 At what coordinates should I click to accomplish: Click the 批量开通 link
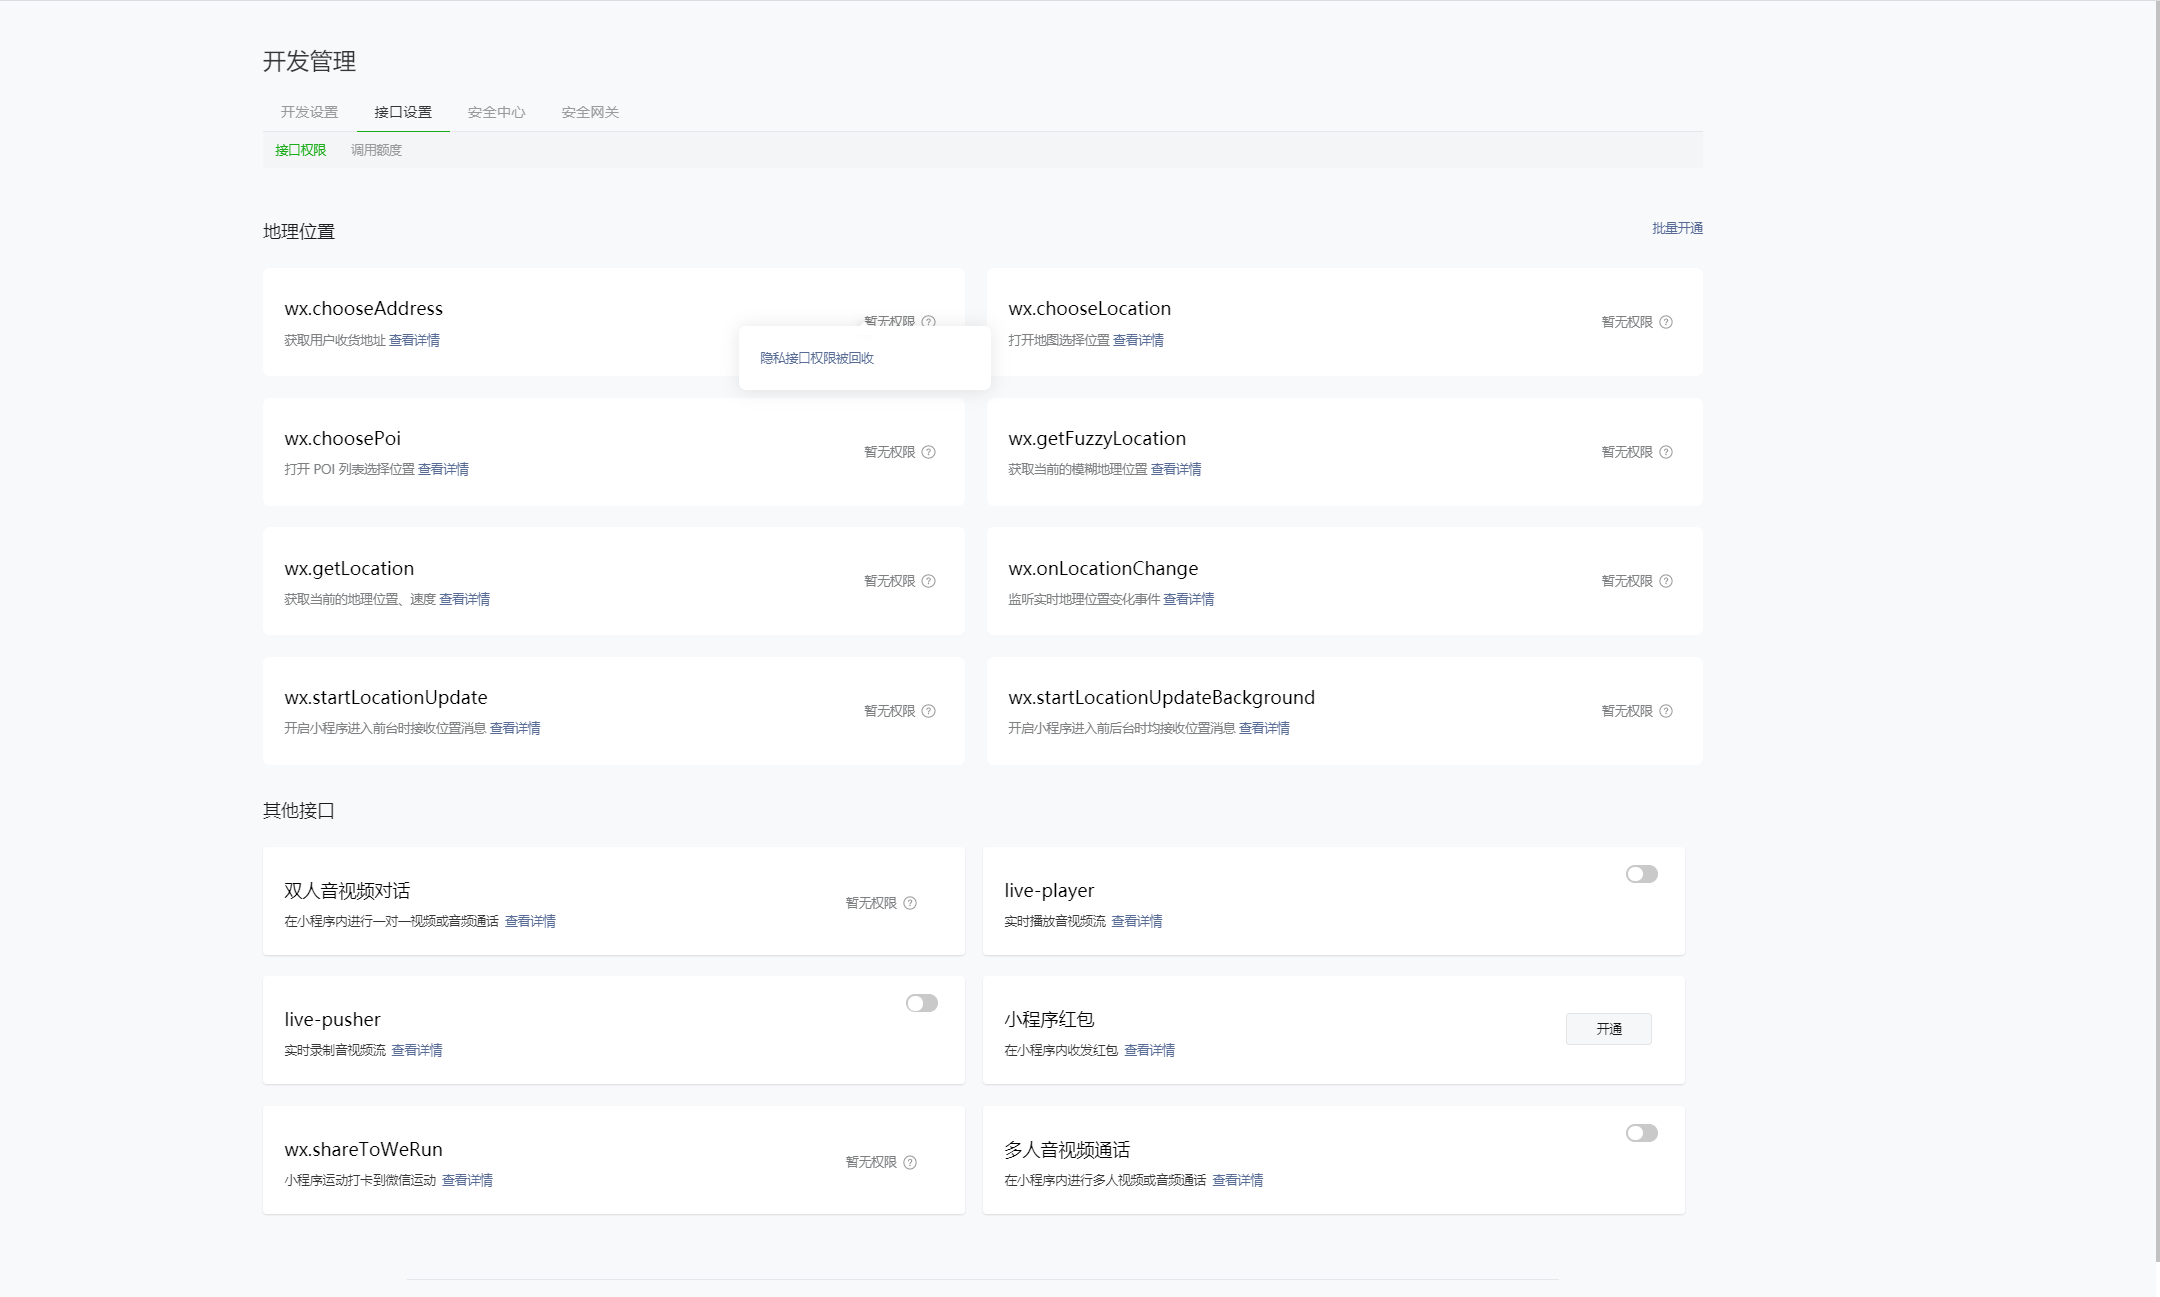click(x=1677, y=228)
